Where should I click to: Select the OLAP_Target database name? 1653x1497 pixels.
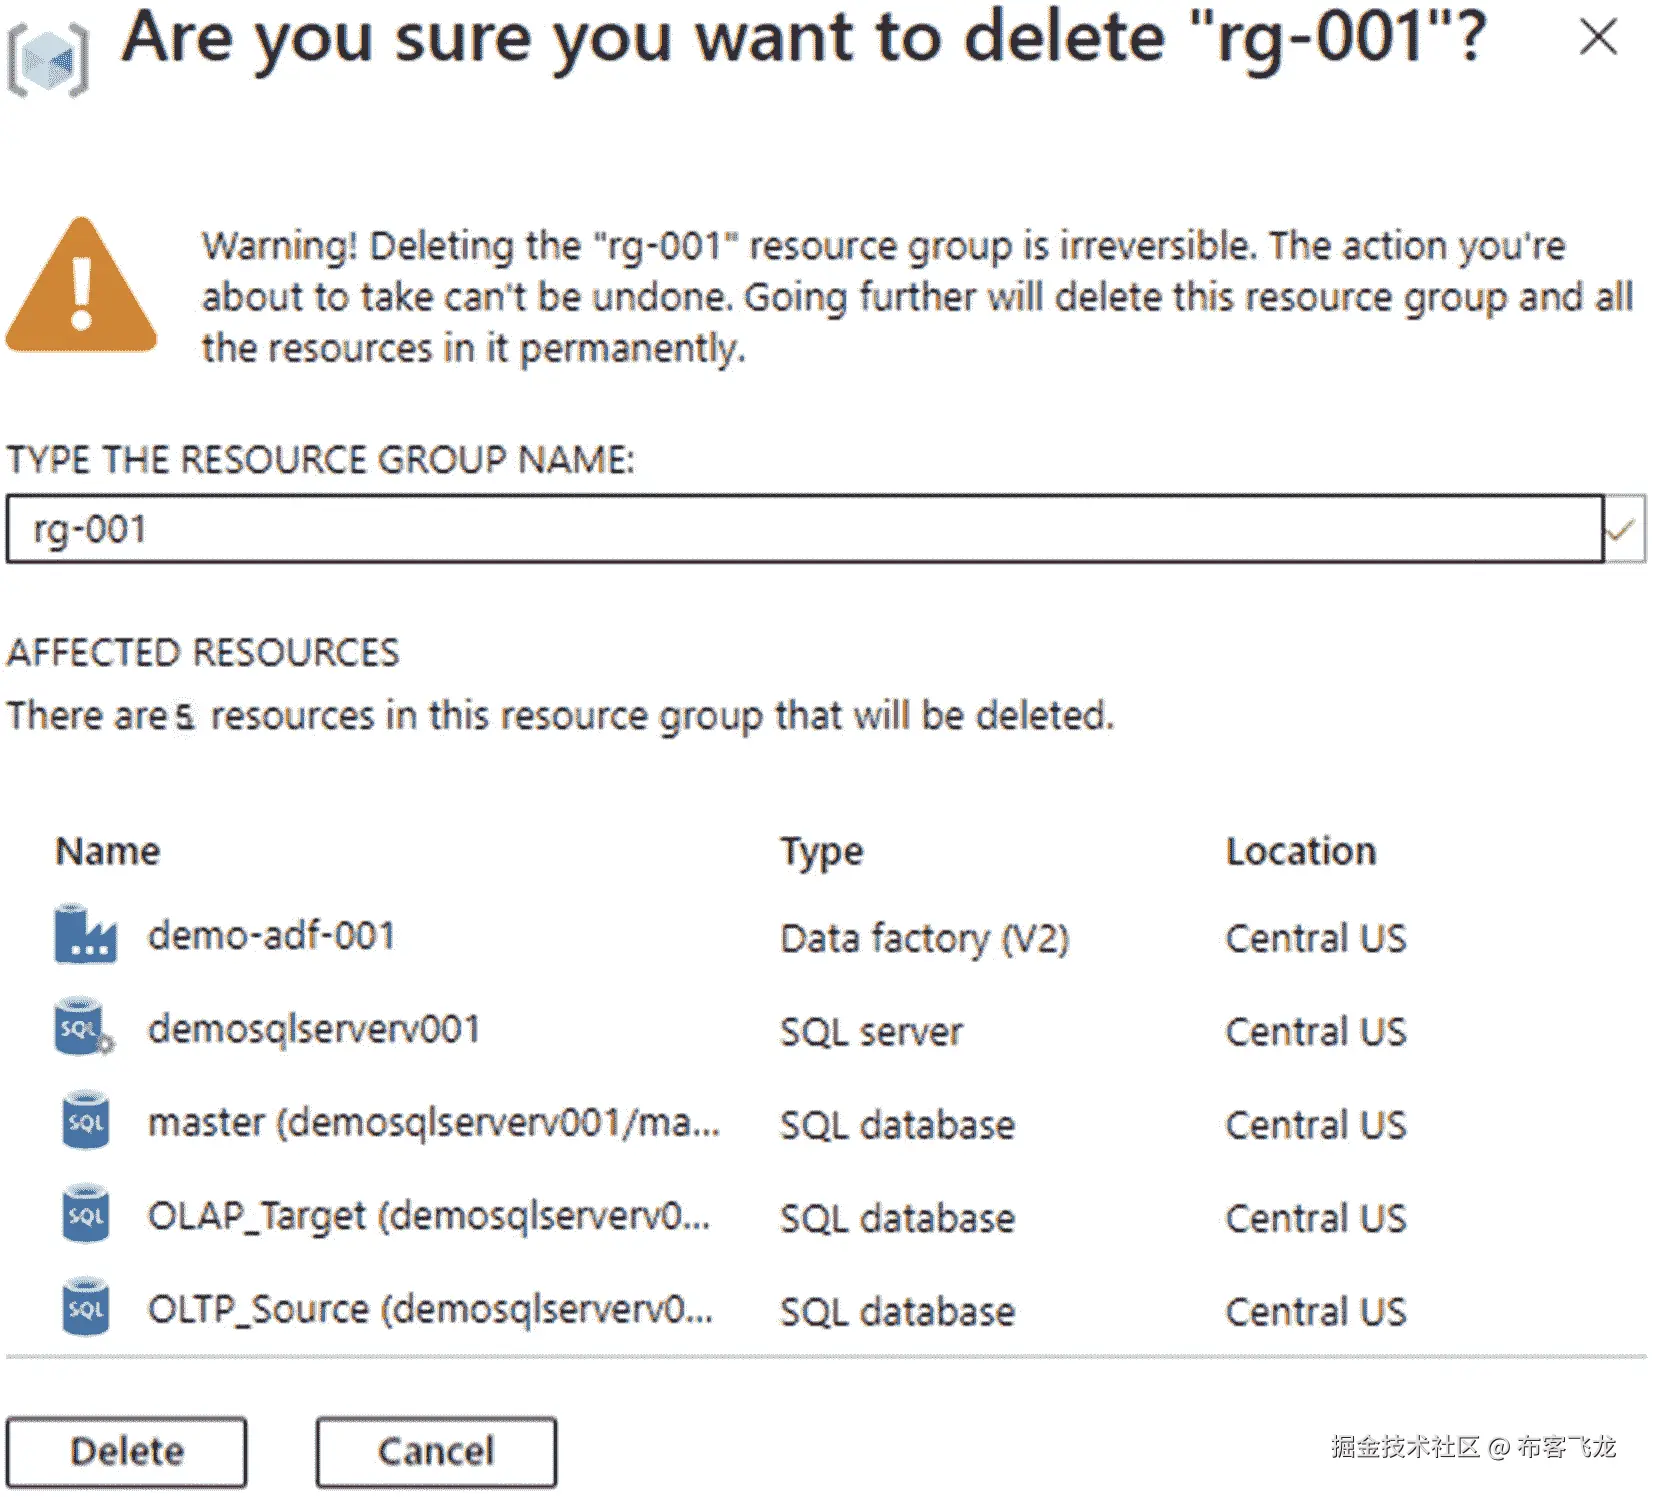[x=429, y=1216]
